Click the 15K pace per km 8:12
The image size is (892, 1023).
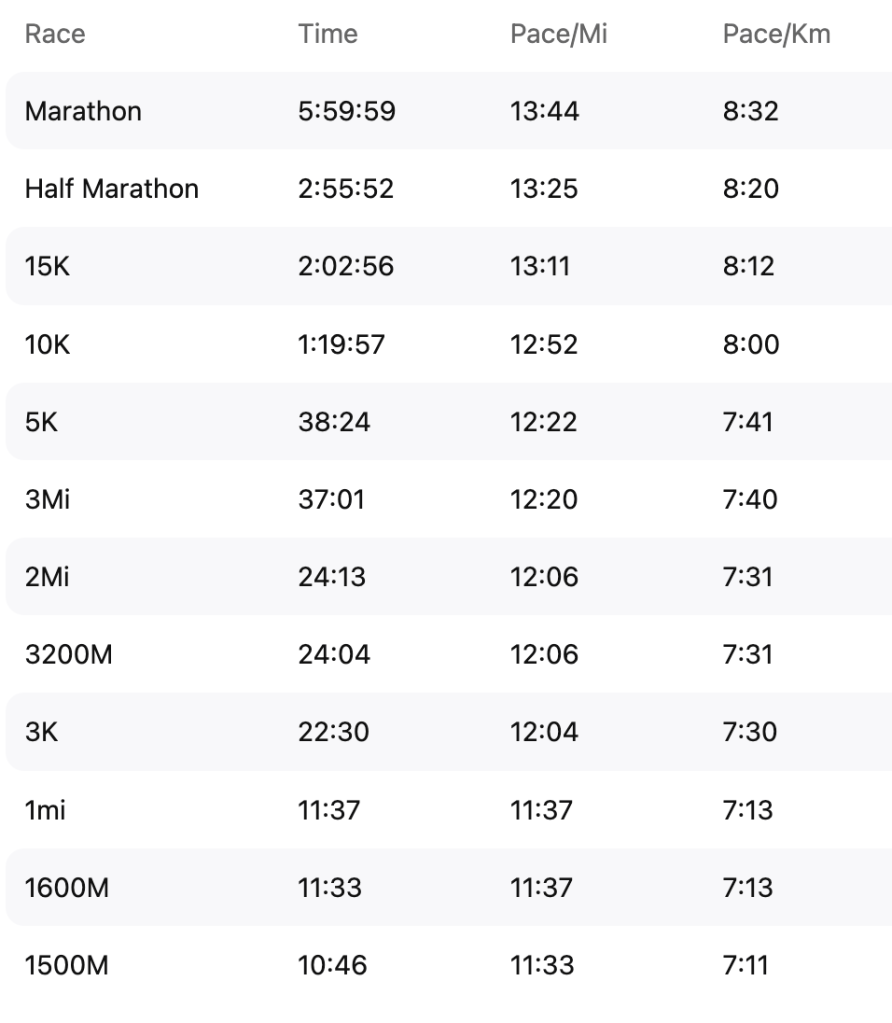(748, 266)
